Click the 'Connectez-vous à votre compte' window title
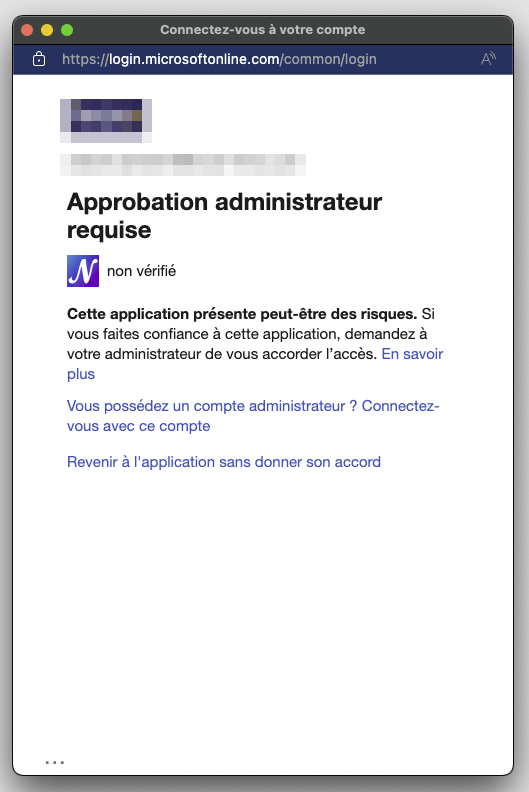 coord(263,30)
